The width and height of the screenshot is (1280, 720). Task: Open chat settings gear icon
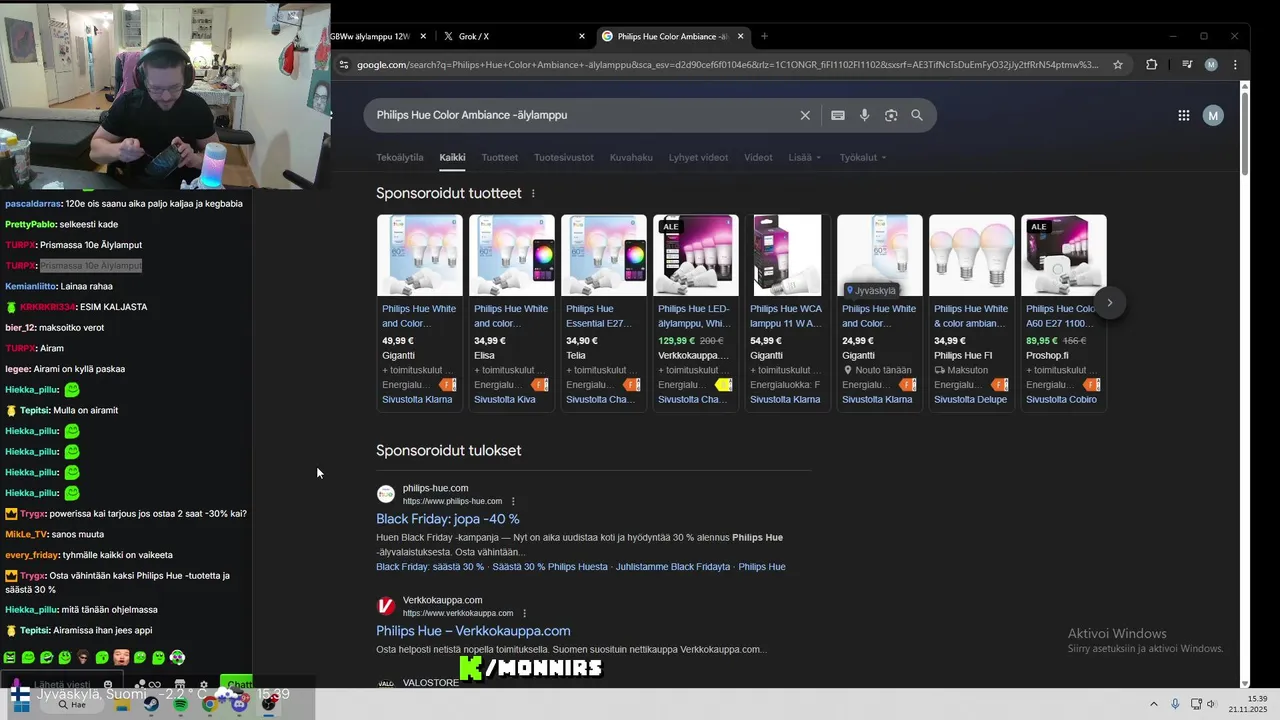tap(204, 685)
